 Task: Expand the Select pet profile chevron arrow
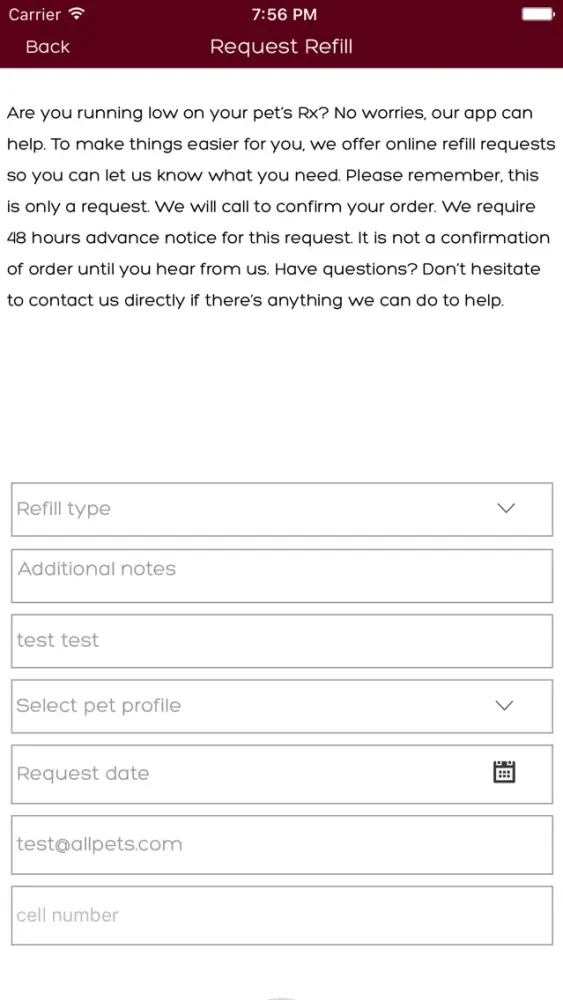(504, 705)
